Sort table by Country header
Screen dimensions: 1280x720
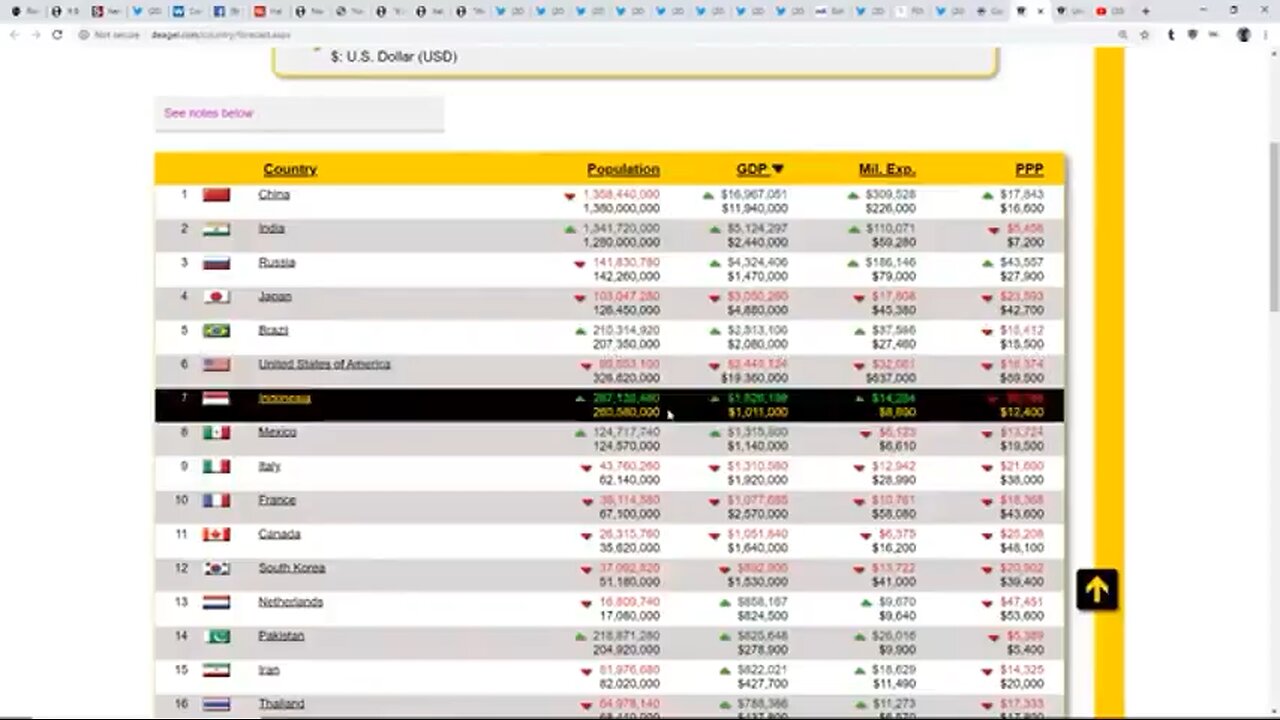pyautogui.click(x=290, y=169)
